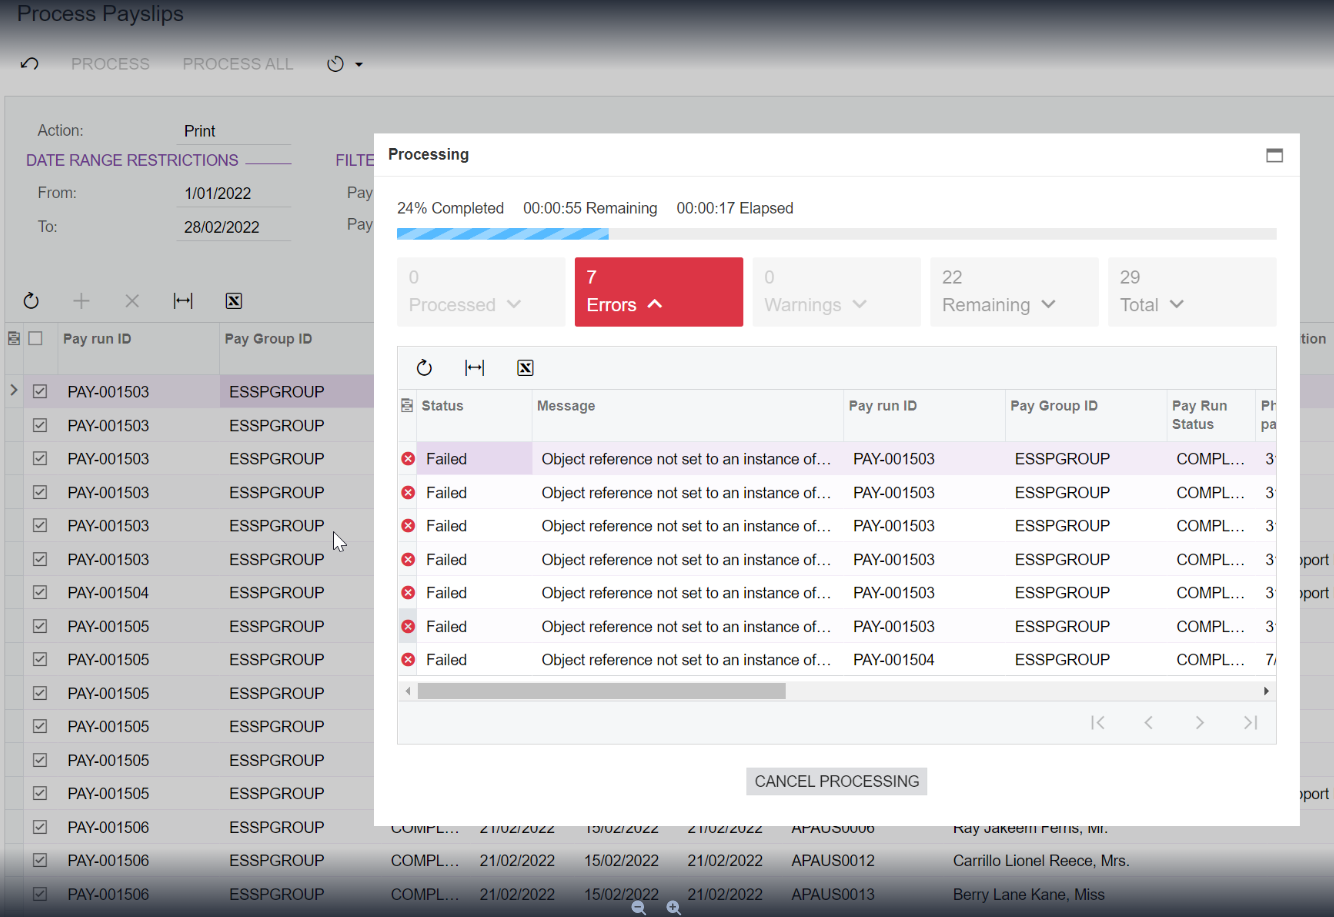This screenshot has width=1334, height=917.
Task: Go to the last page of results
Action: 1250,722
